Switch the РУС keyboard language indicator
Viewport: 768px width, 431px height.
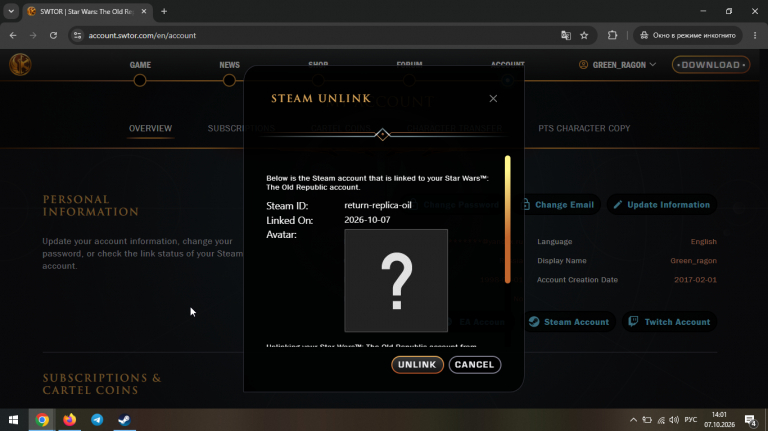click(x=691, y=420)
